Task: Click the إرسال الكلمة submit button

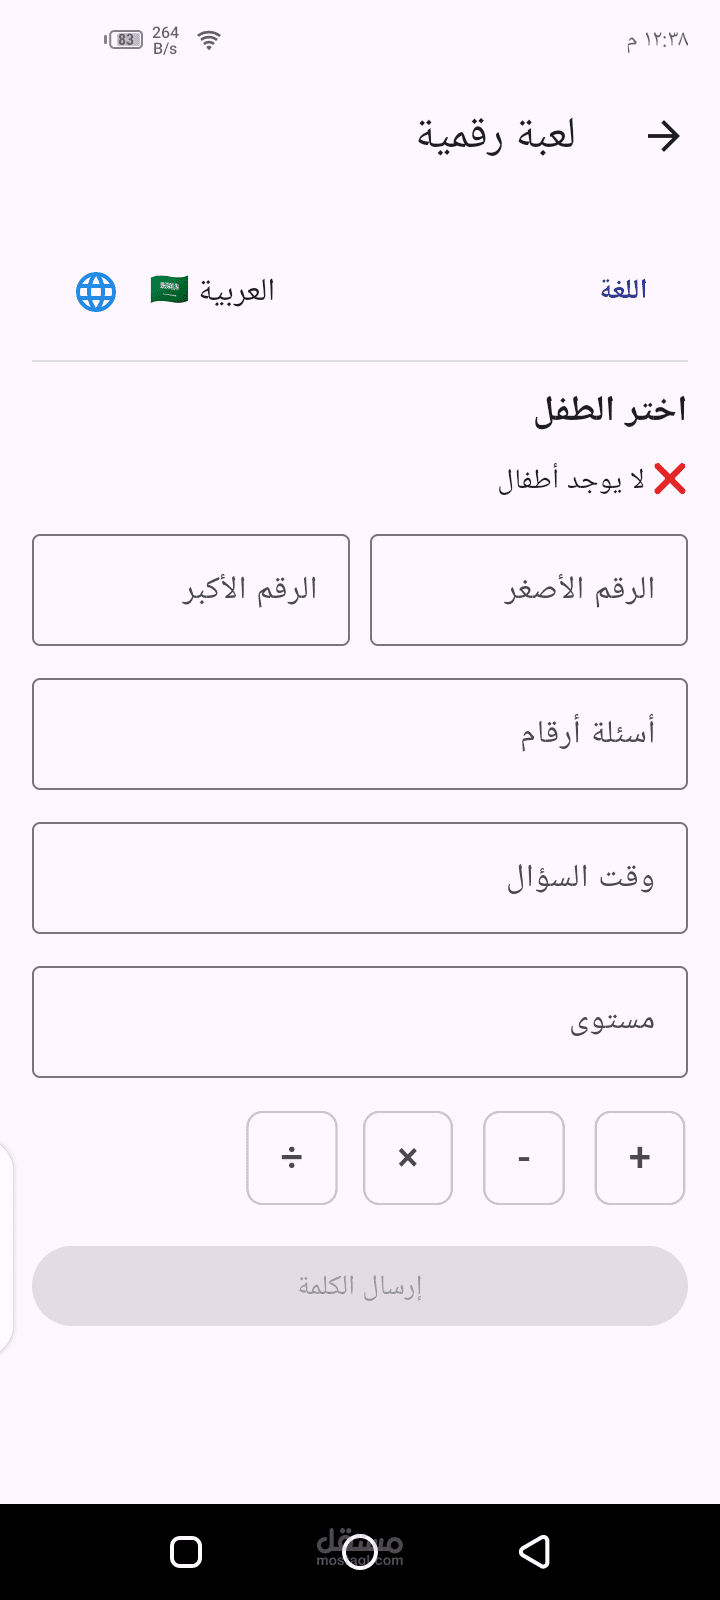Action: (x=360, y=1286)
